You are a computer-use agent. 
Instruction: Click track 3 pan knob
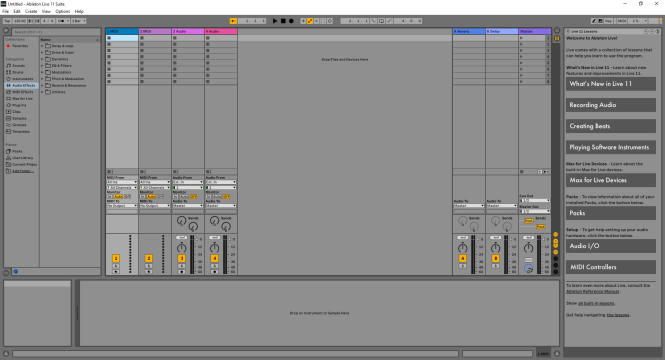coord(182,248)
